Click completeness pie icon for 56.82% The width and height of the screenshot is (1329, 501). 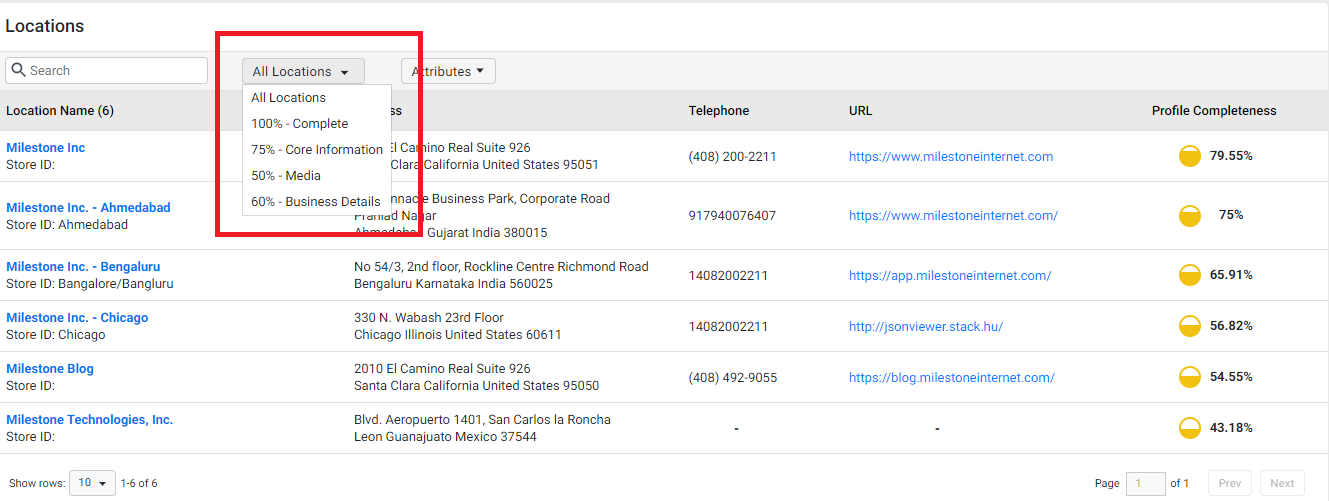pos(1190,326)
